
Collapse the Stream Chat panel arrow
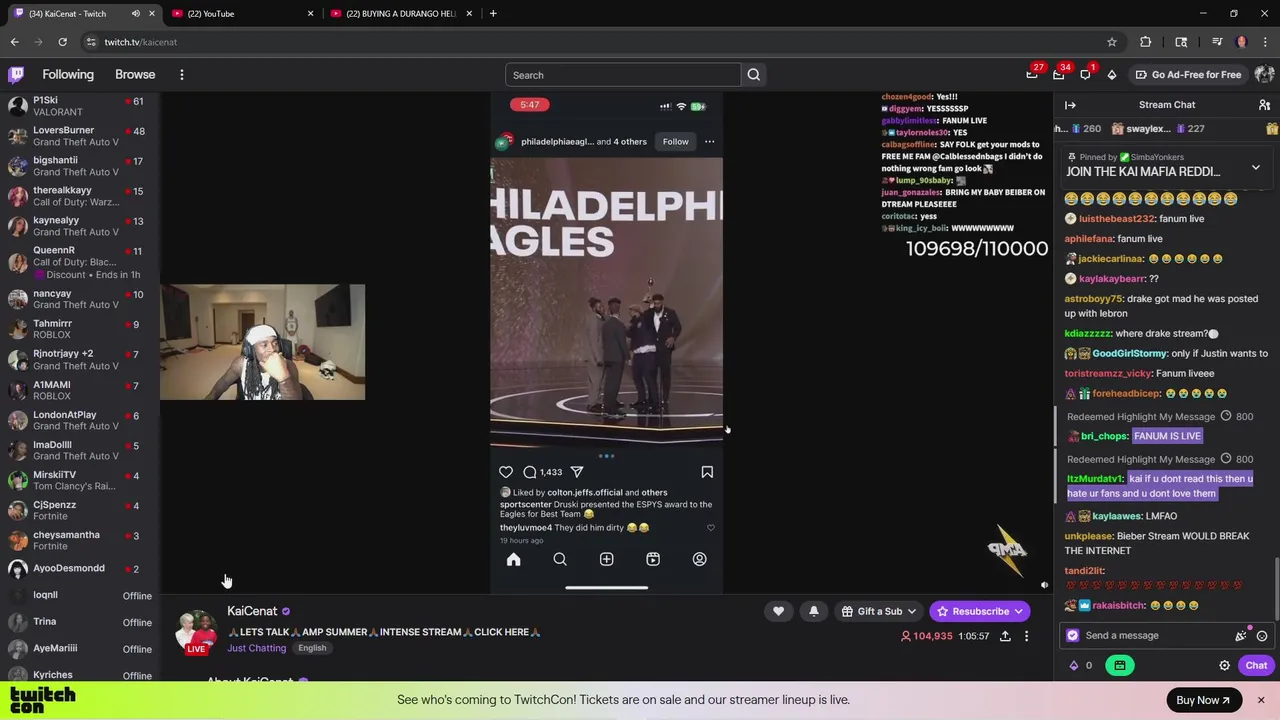1070,105
